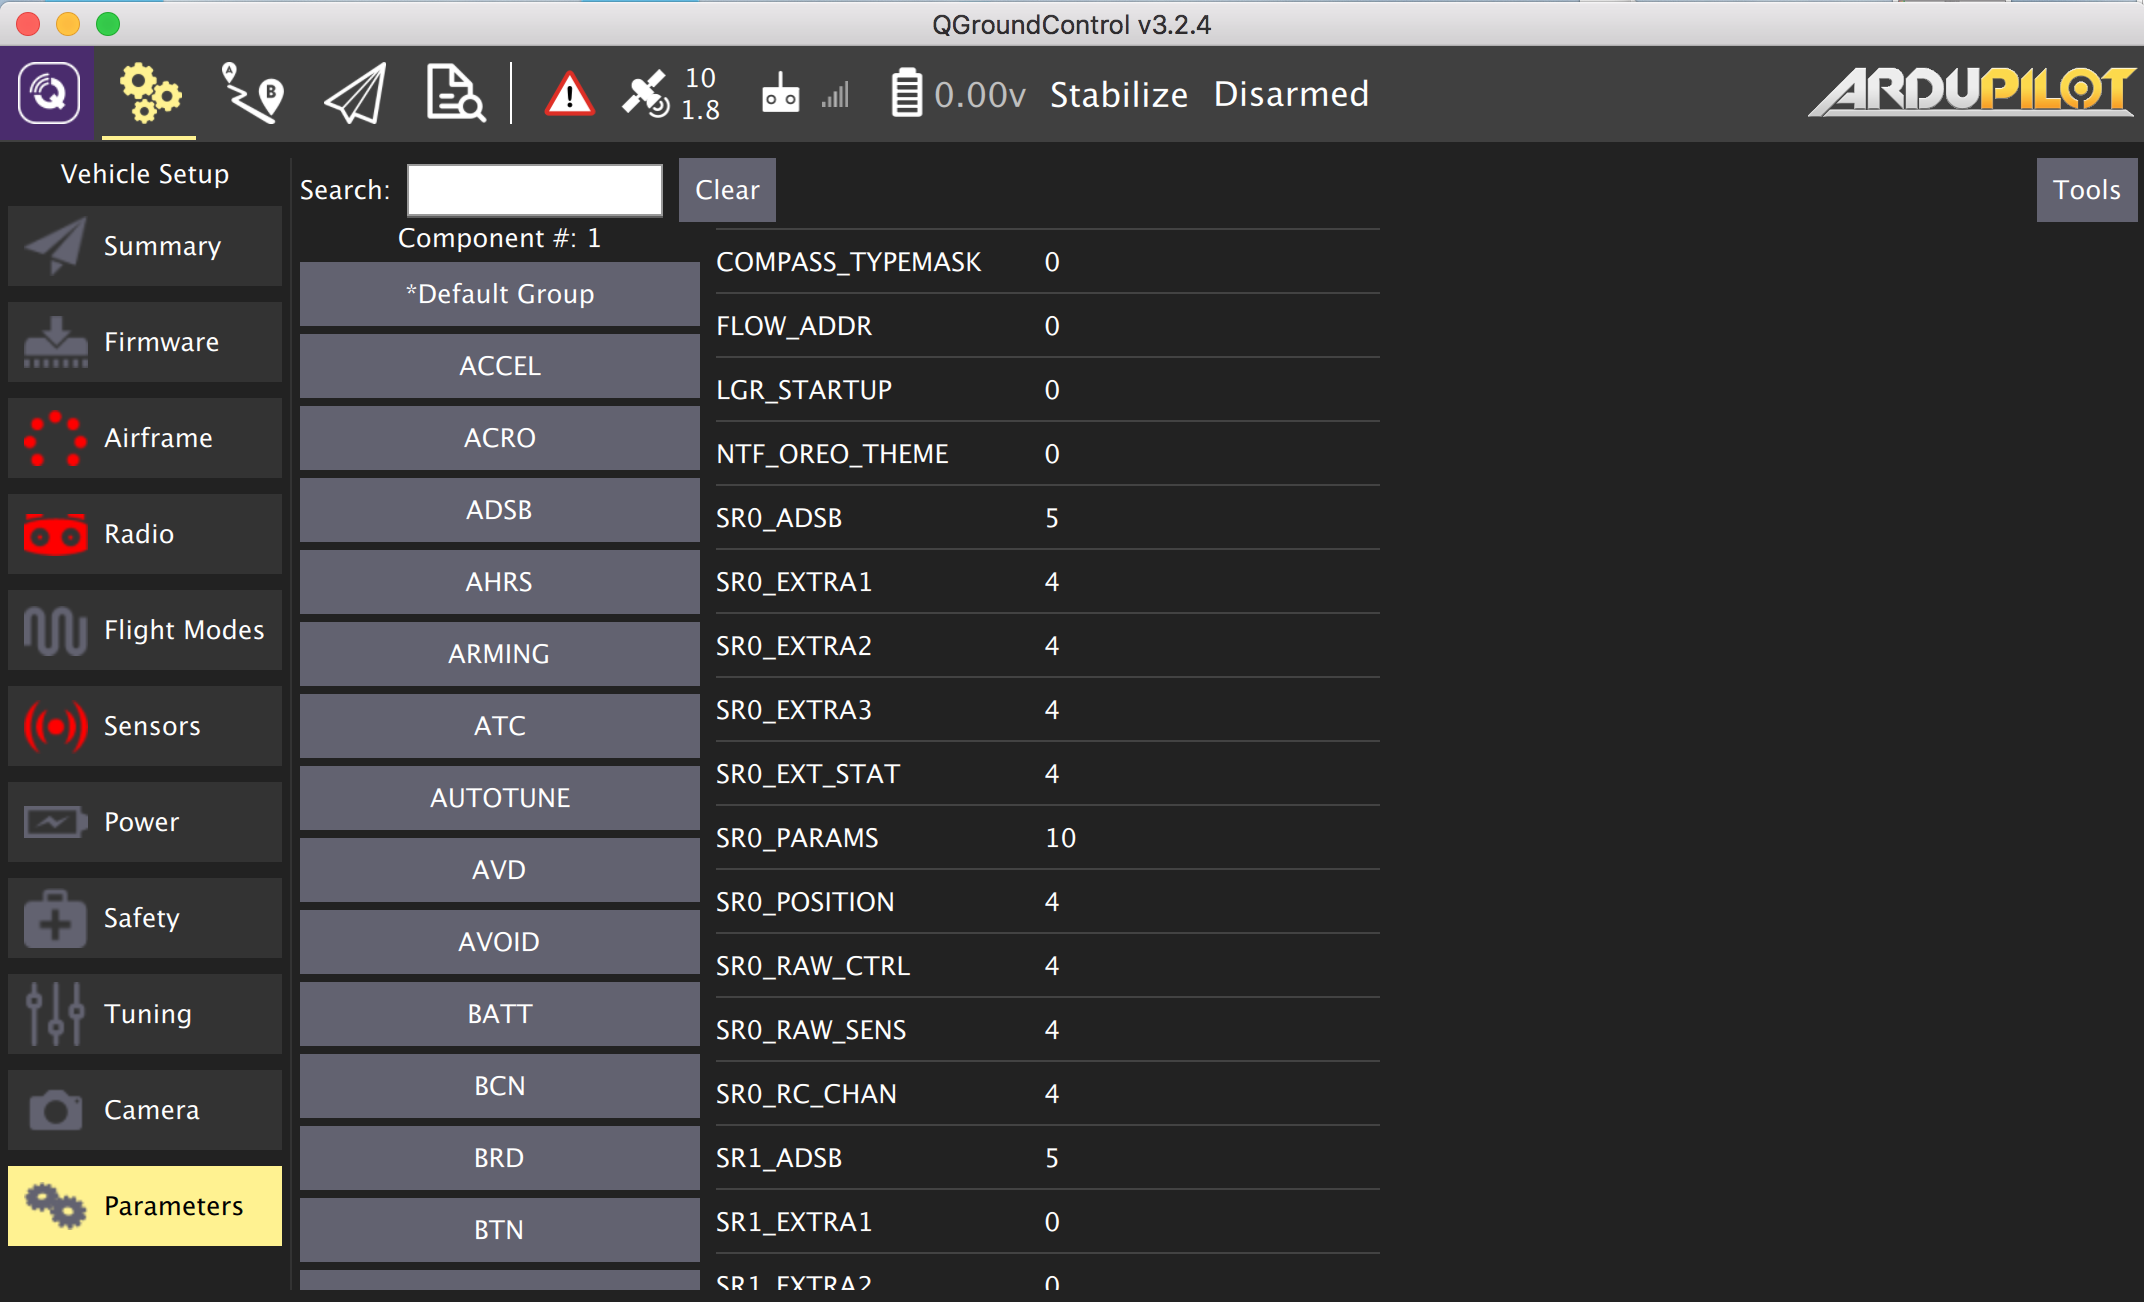Click the parameter Search input field
2144x1302 pixels.
click(534, 190)
